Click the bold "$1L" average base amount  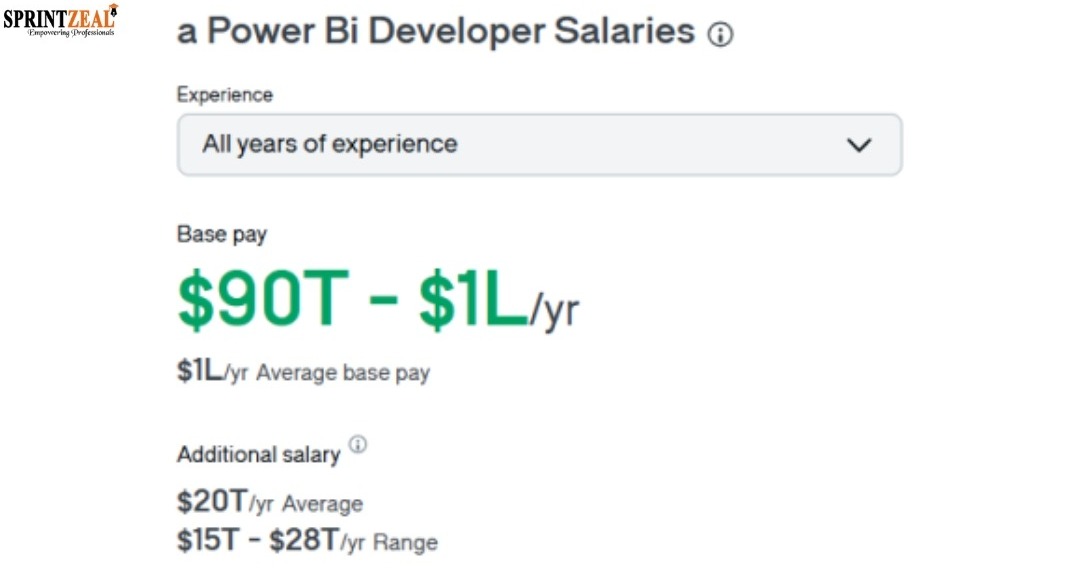pos(199,371)
